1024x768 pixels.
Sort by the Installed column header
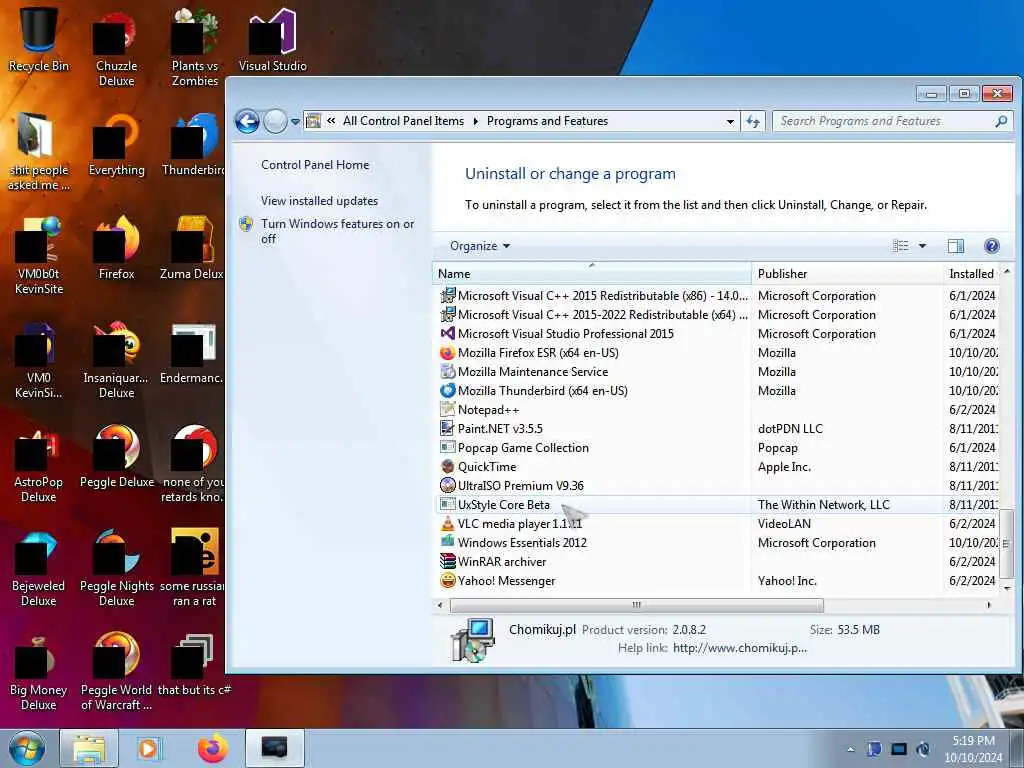pos(971,274)
